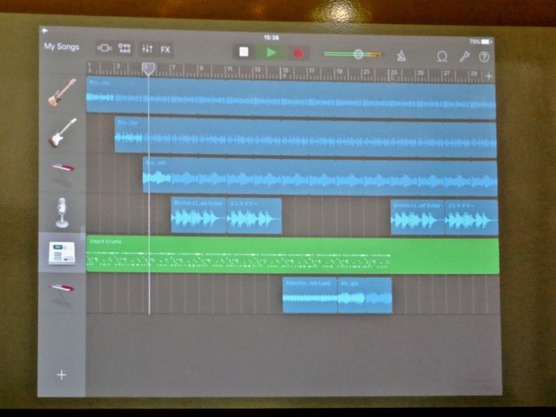556x417 pixels.
Task: Select the third track keyboard region
Action: click(320, 177)
